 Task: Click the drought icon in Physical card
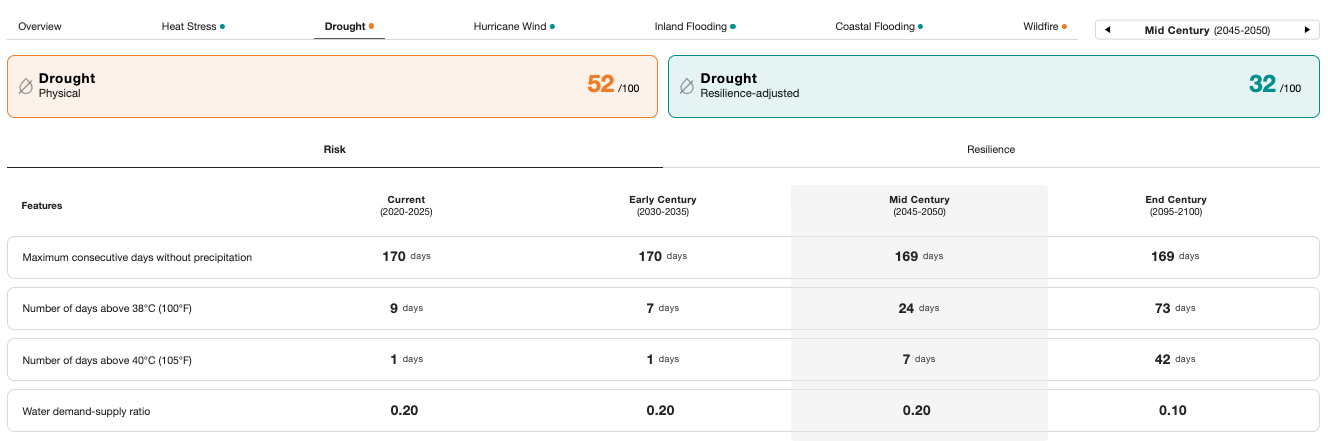point(26,86)
